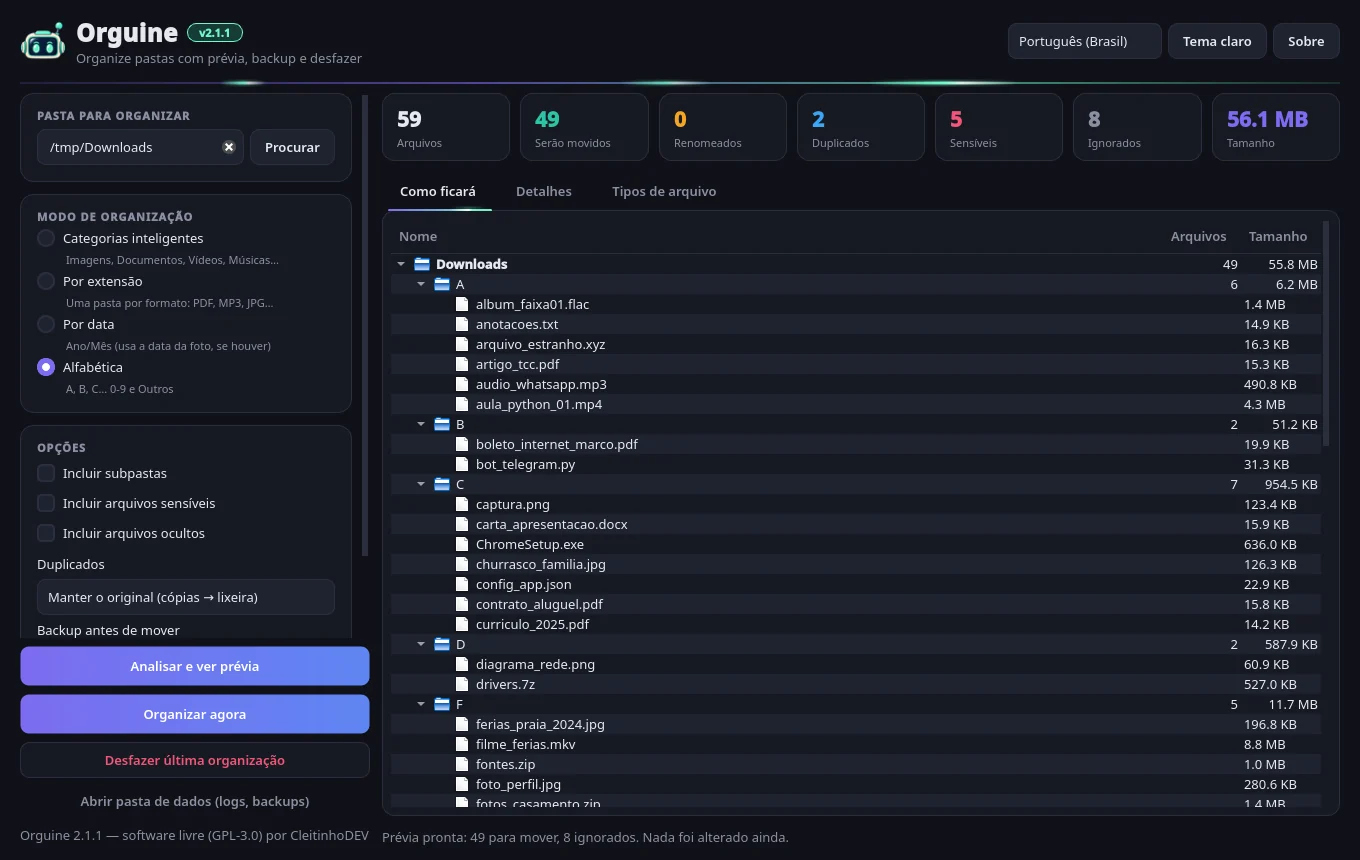Click the Downloads root folder icon
This screenshot has width=1360, height=860.
[x=422, y=264]
